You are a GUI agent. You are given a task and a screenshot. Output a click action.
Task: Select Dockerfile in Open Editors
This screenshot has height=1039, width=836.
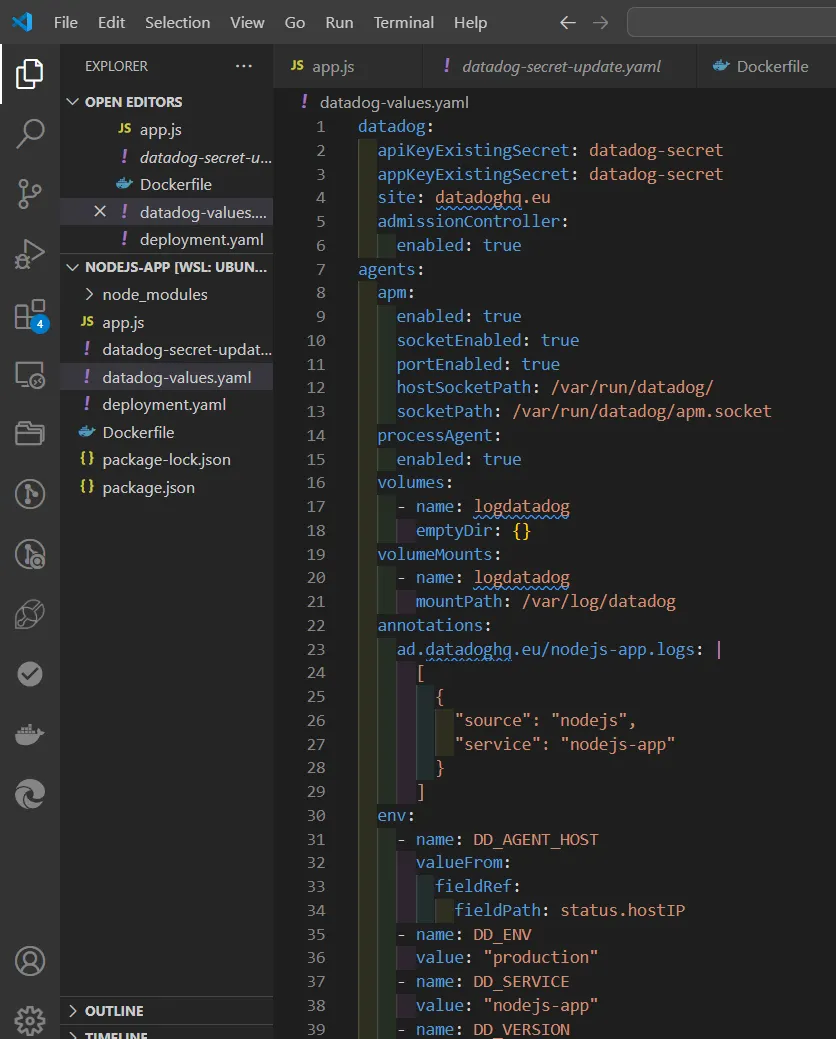pyautogui.click(x=167, y=184)
